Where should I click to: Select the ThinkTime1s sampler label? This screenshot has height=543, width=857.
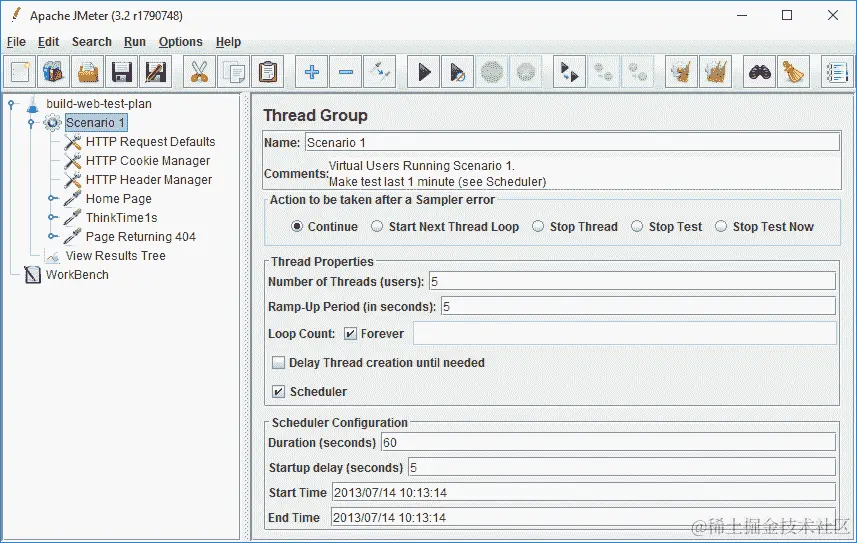(121, 218)
